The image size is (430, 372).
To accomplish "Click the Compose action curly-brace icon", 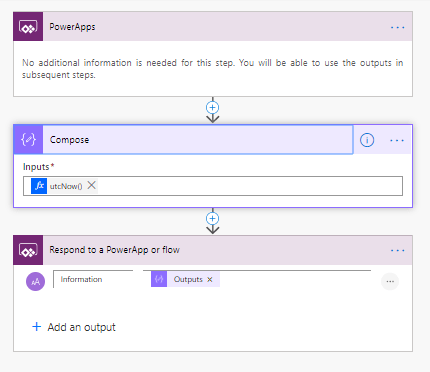I will tap(28, 139).
